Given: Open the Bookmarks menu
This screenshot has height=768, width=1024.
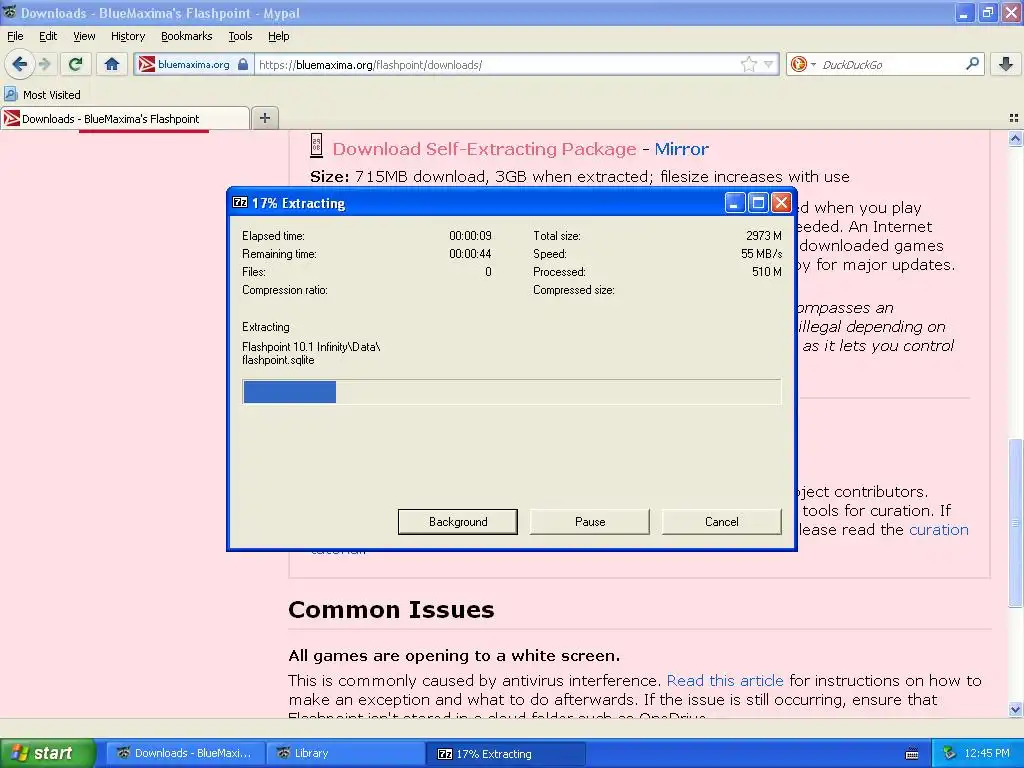Looking at the screenshot, I should point(187,36).
